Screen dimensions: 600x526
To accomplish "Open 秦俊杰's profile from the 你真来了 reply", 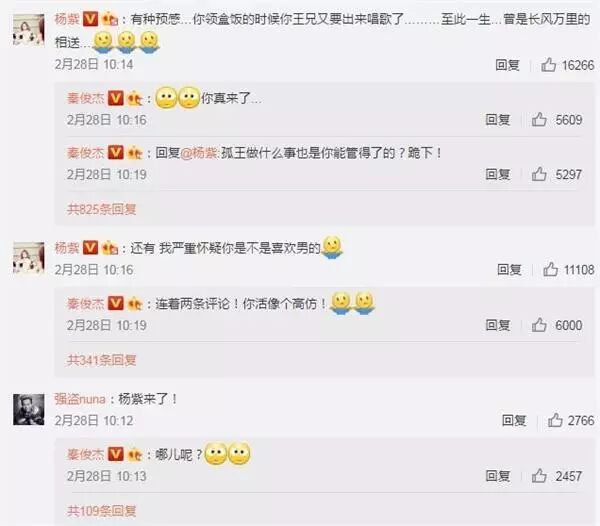I will pos(85,98).
